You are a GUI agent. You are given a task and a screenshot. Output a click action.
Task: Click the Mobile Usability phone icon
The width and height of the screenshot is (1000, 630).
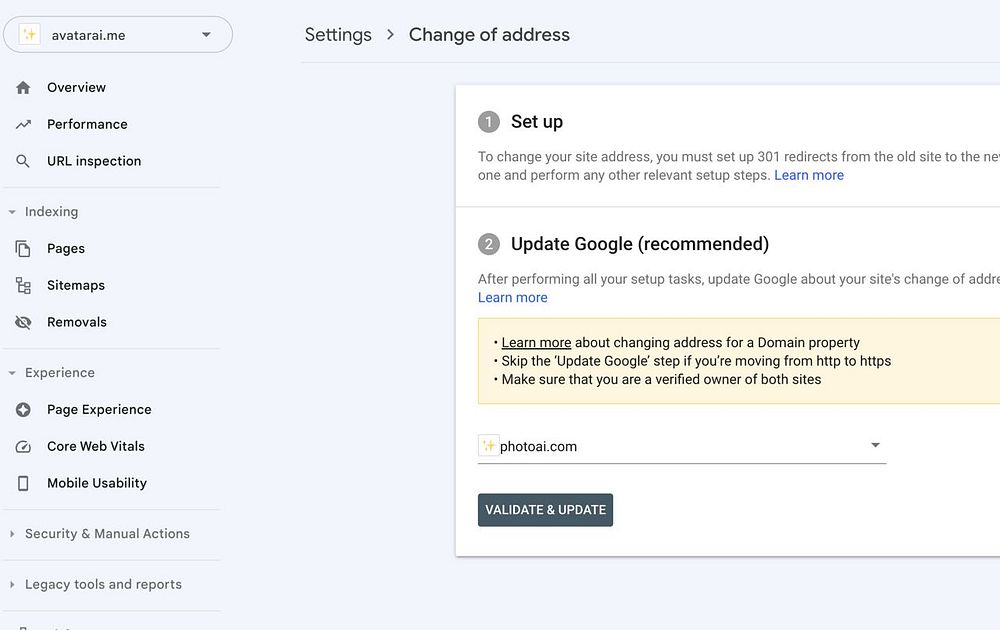[x=23, y=484]
